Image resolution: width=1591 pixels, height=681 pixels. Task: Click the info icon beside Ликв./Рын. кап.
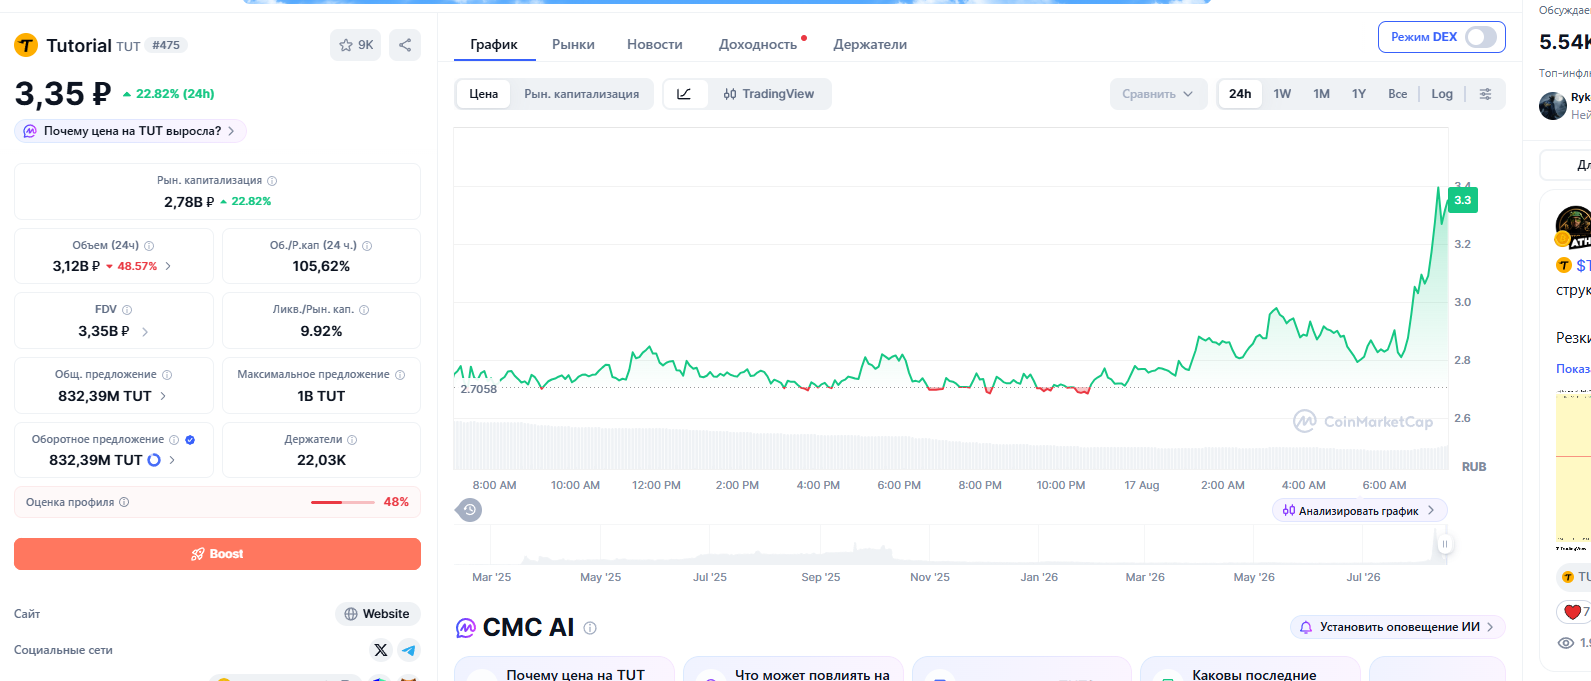pos(364,310)
